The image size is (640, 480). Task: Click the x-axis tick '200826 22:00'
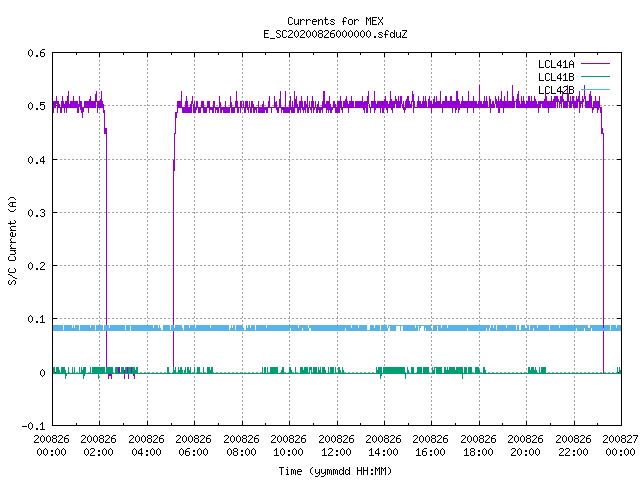[x=574, y=446]
